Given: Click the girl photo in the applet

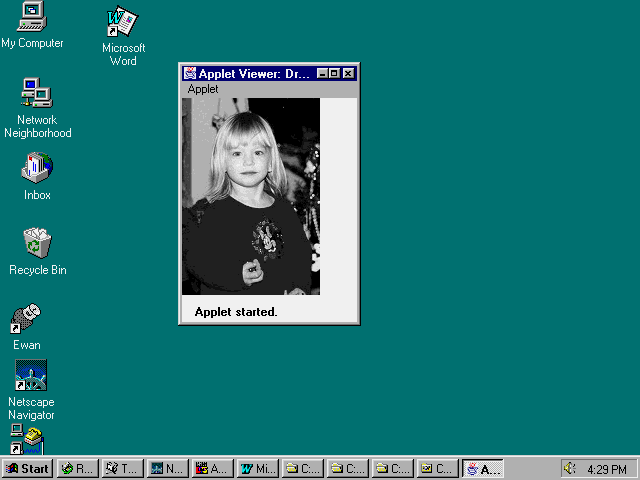Looking at the screenshot, I should [251, 196].
